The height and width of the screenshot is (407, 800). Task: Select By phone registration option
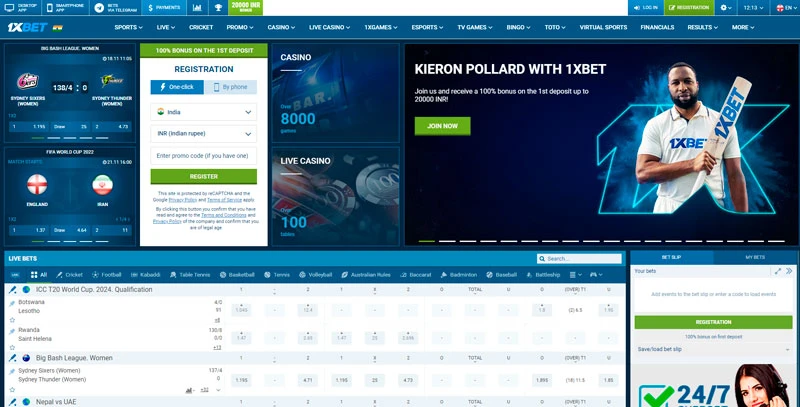pyautogui.click(x=231, y=87)
